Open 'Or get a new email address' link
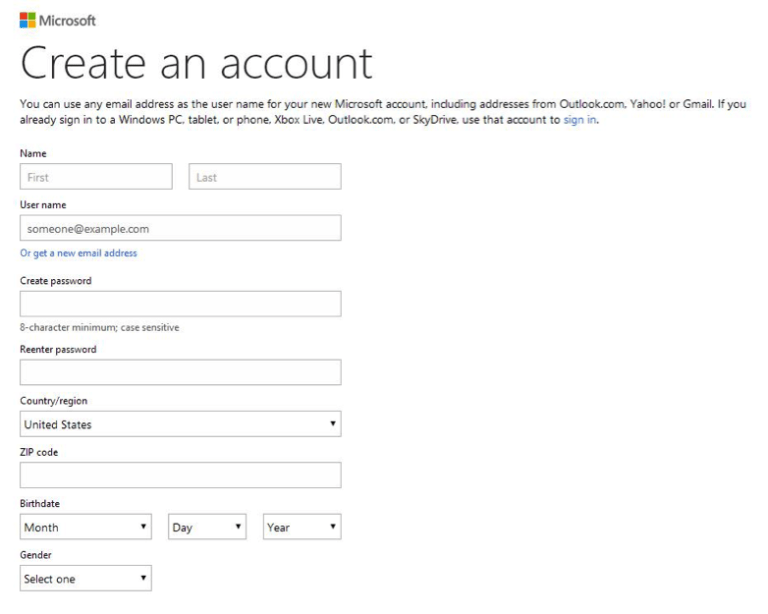Viewport: 768px width, 614px height. pos(78,253)
